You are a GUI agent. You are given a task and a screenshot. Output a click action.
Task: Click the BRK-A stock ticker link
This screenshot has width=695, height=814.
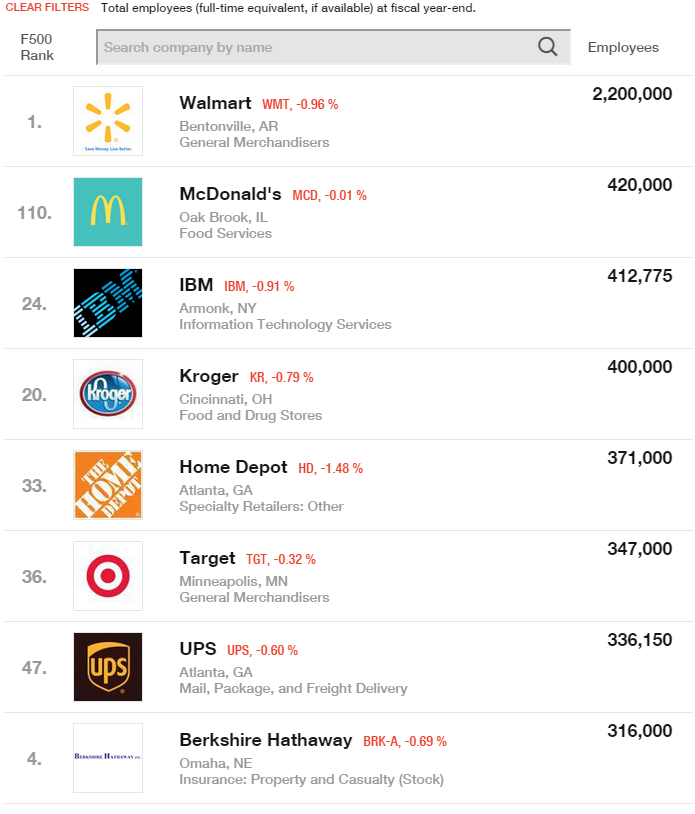coord(405,741)
